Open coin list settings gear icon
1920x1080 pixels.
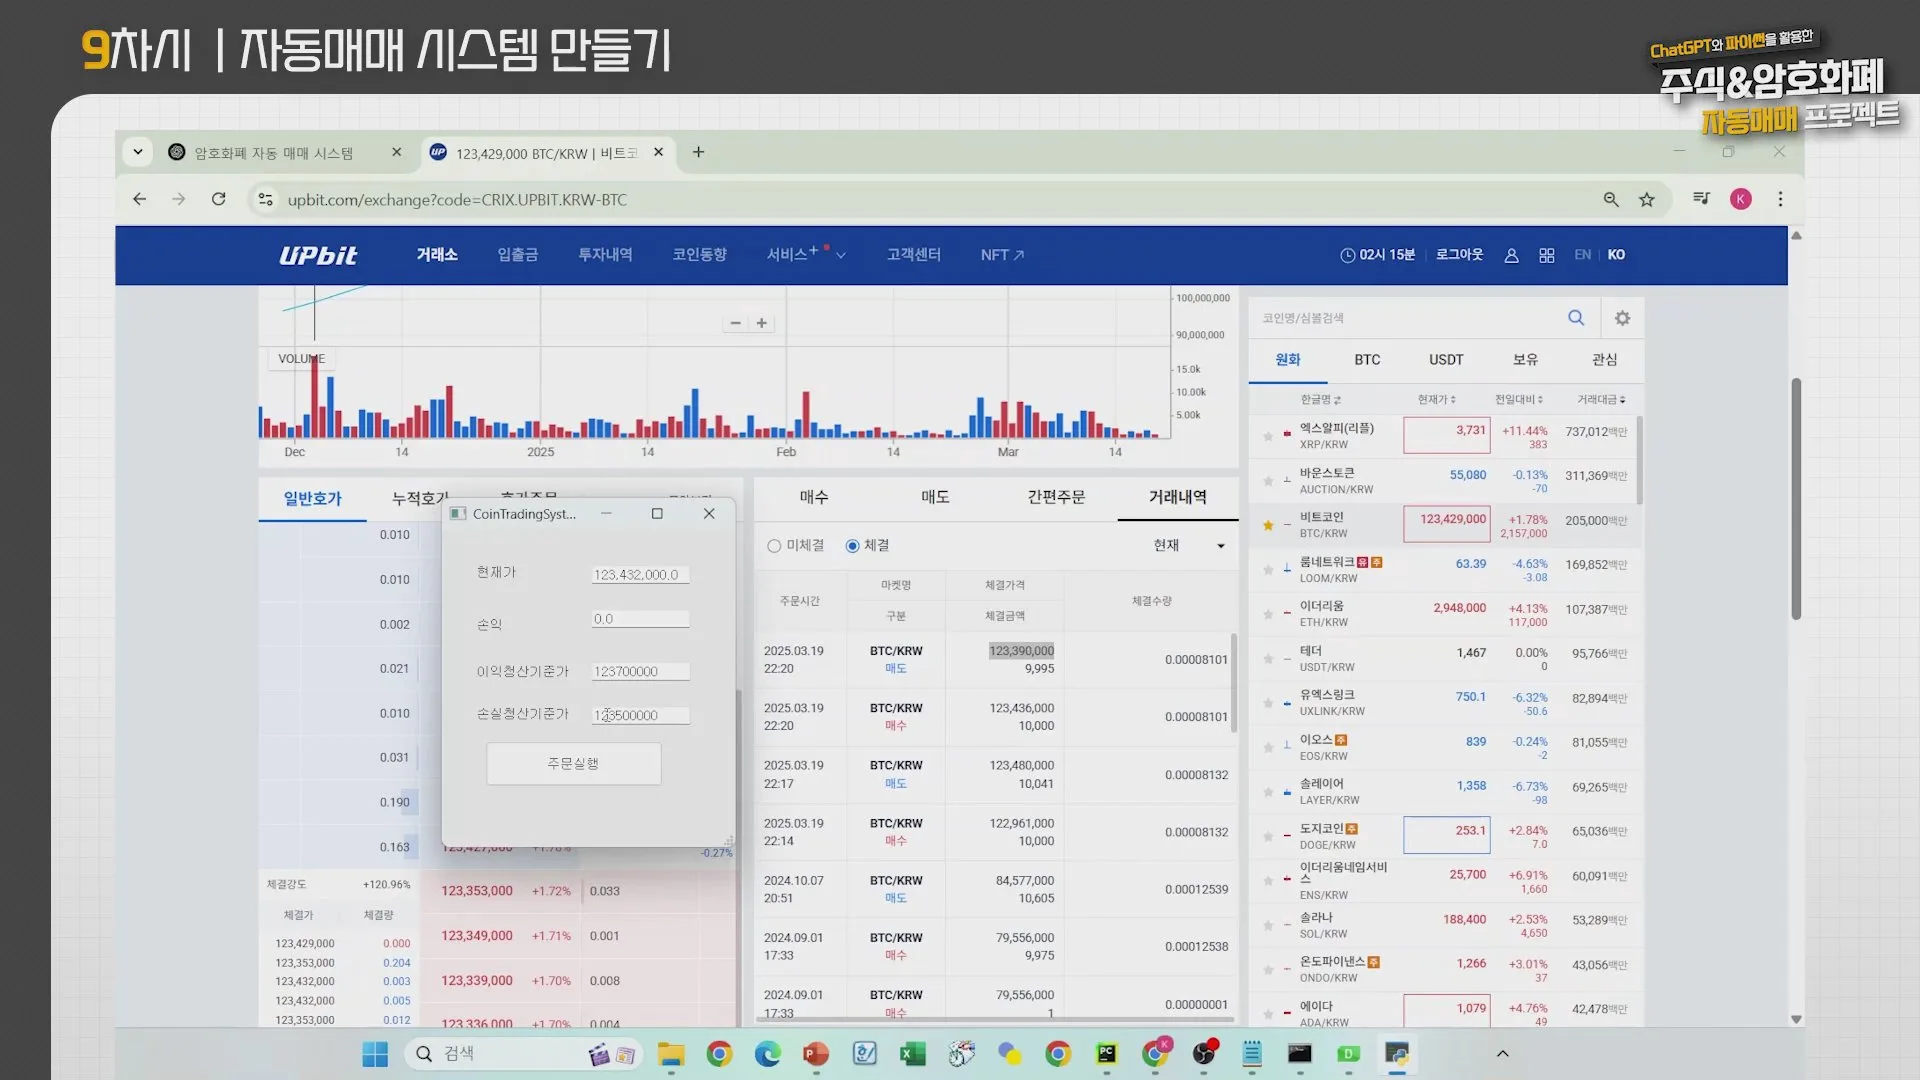point(1622,318)
